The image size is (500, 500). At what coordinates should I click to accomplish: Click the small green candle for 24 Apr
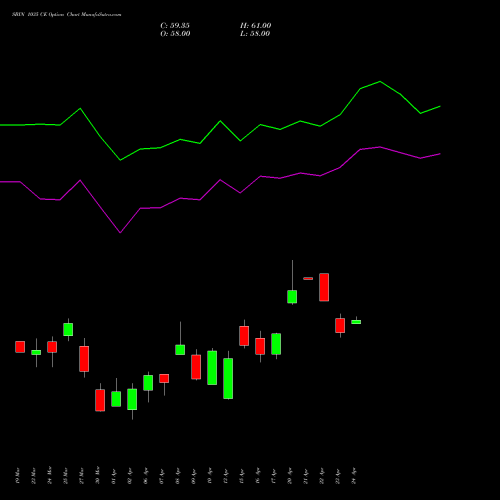coord(356,322)
